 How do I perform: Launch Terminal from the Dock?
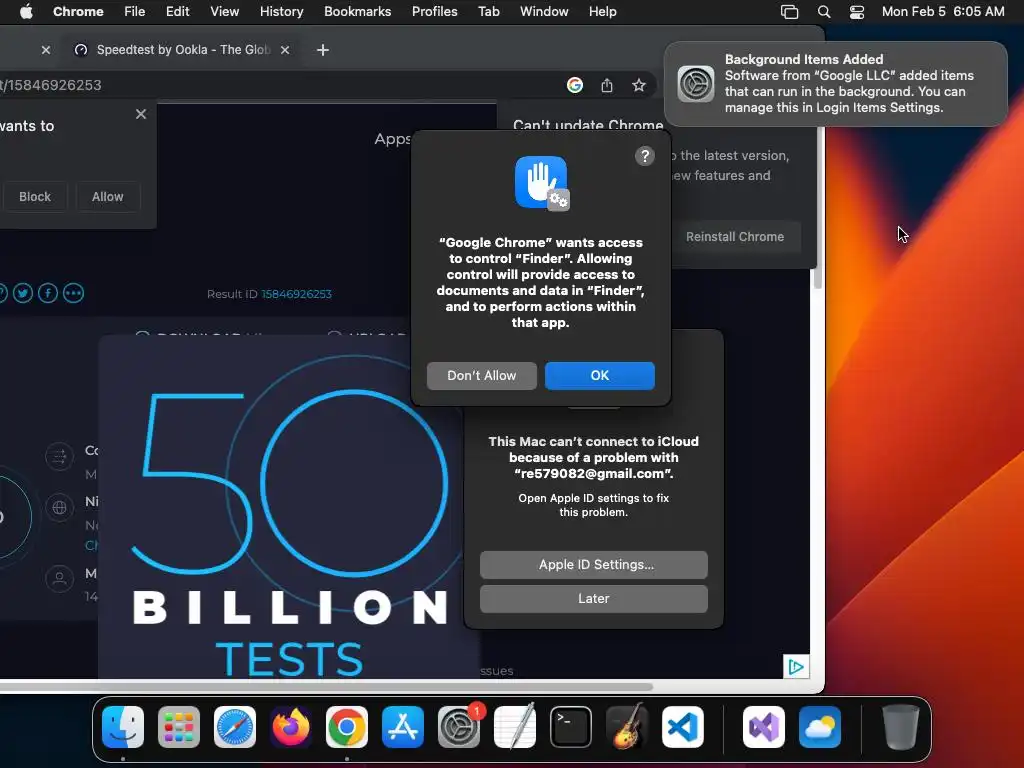pyautogui.click(x=571, y=727)
